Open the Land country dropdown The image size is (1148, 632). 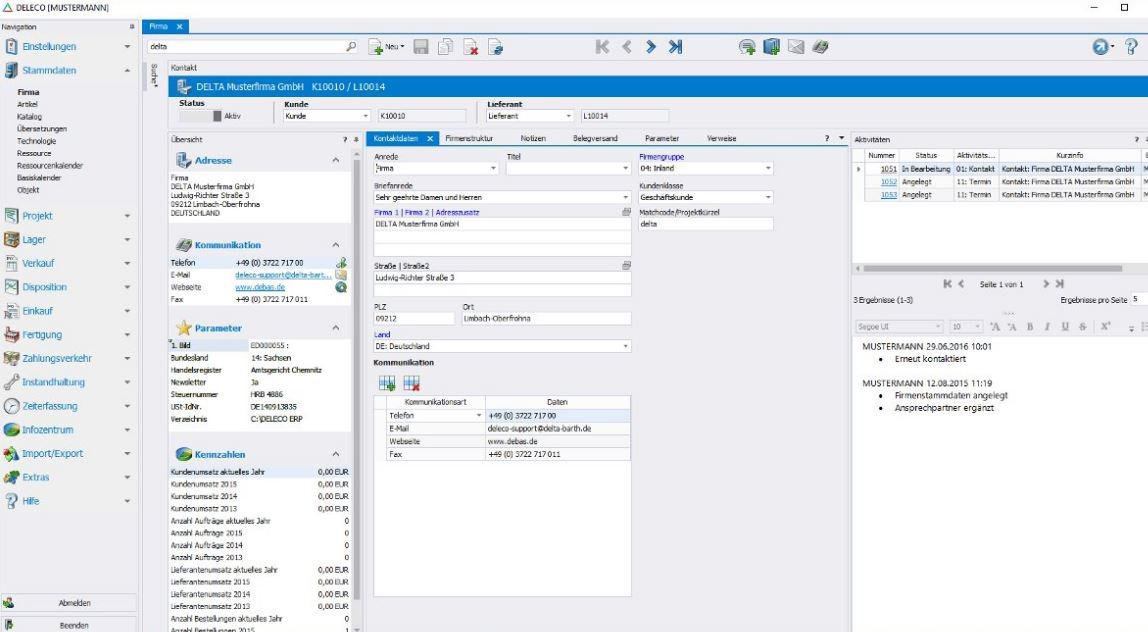(626, 346)
